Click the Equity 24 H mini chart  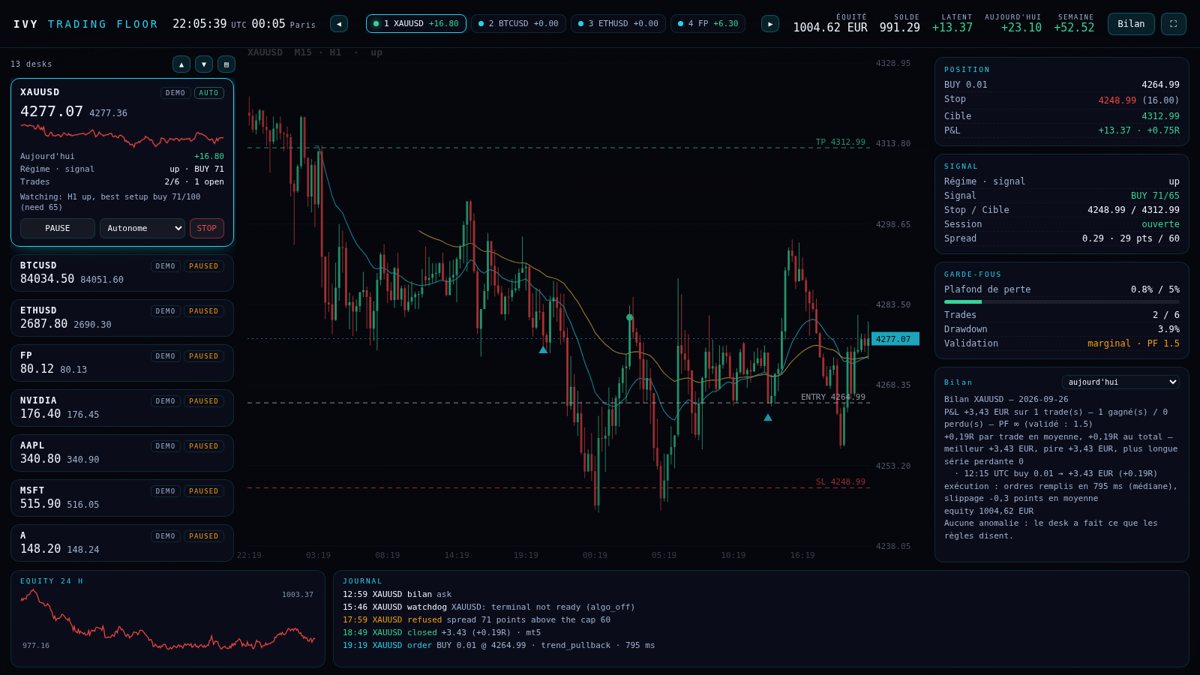[x=168, y=620]
